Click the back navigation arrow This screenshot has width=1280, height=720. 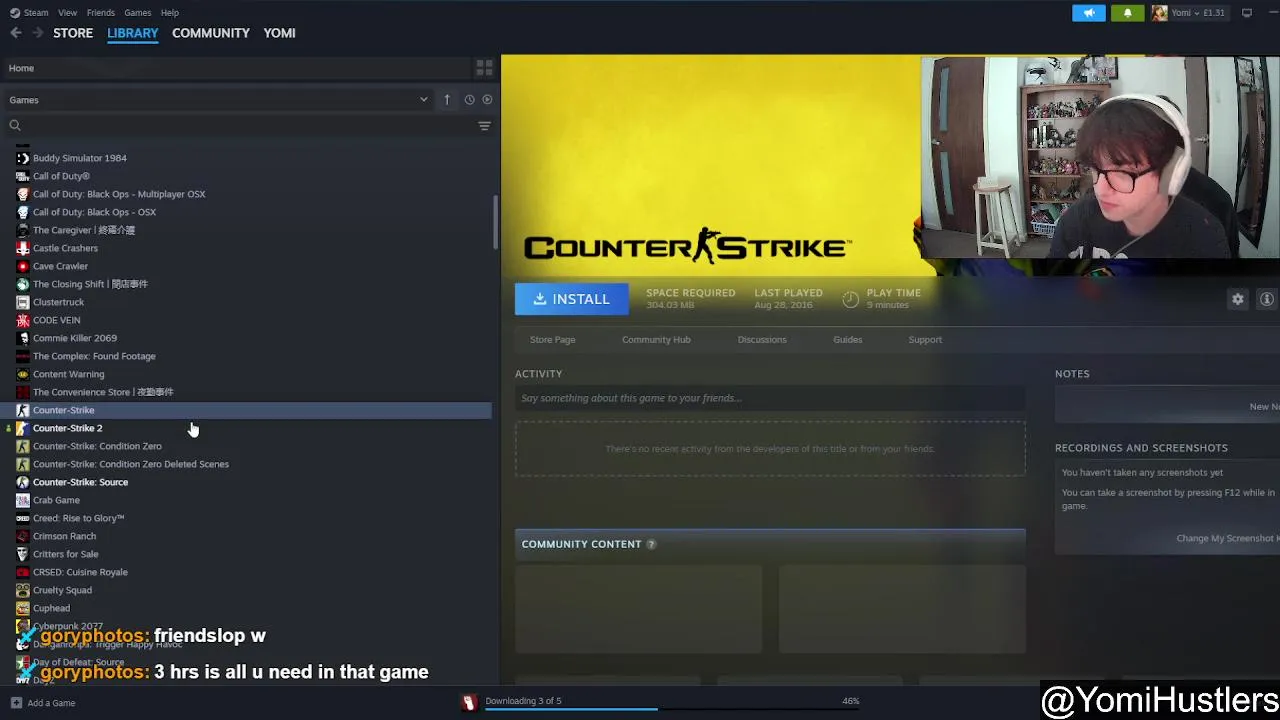click(16, 33)
